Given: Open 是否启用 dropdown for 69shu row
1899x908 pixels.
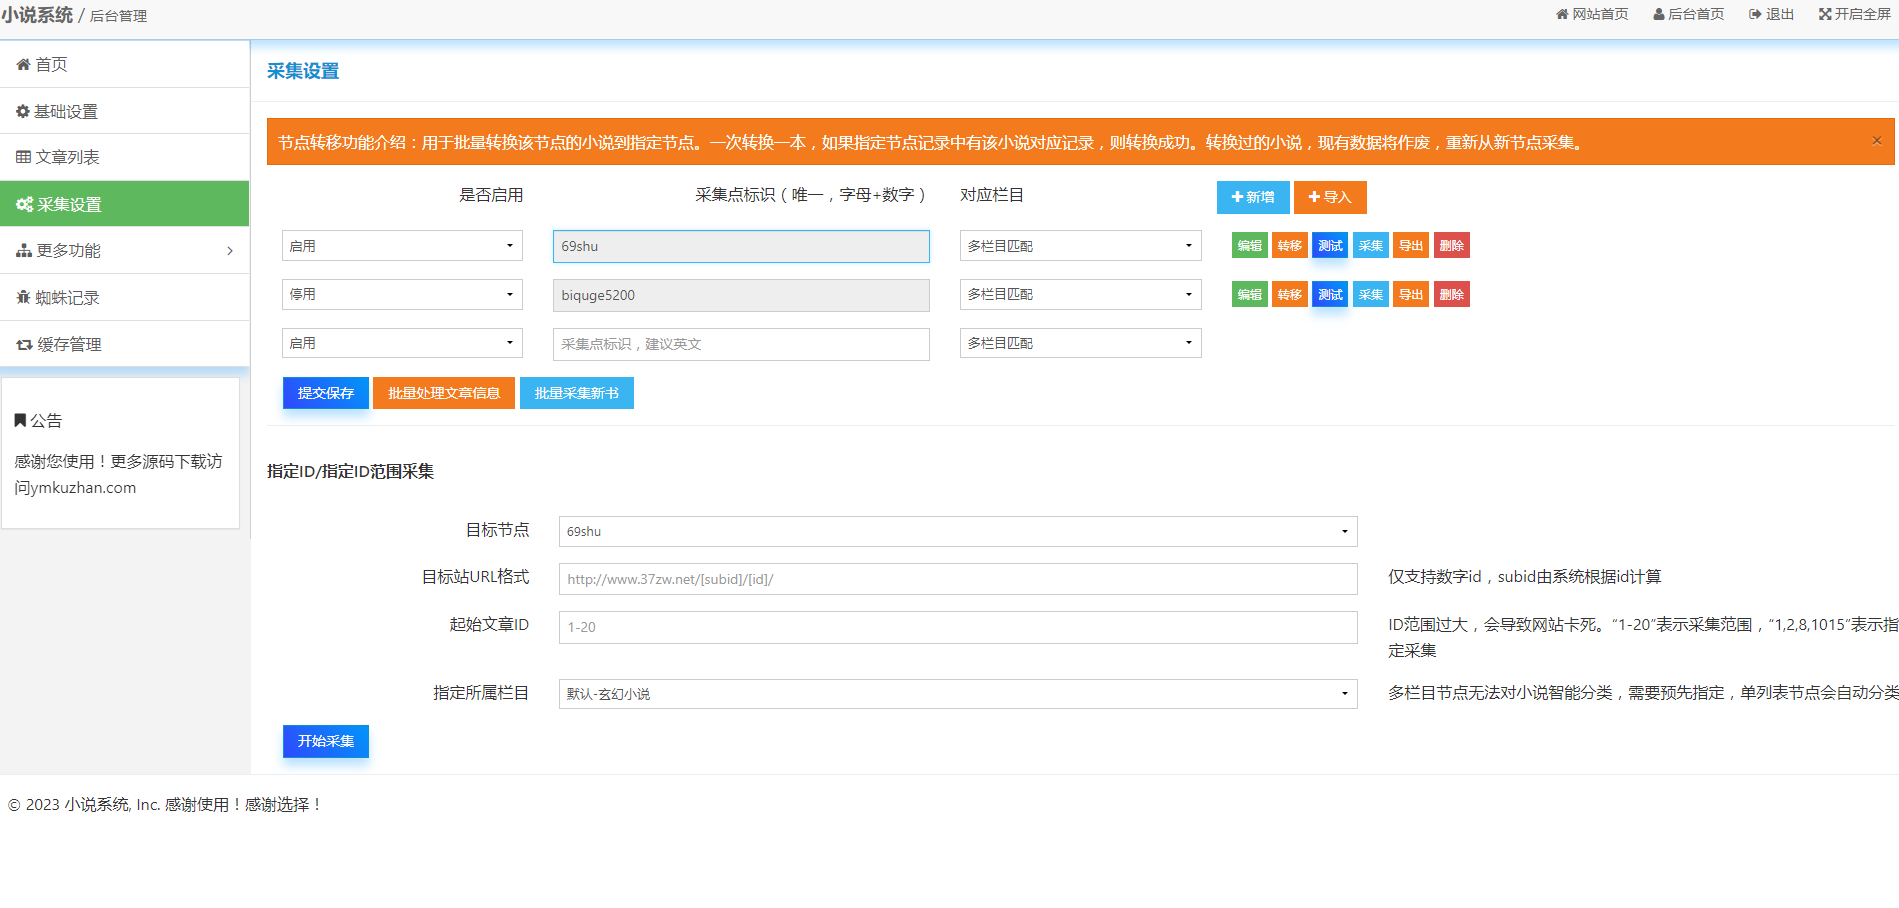Looking at the screenshot, I should click(x=402, y=246).
